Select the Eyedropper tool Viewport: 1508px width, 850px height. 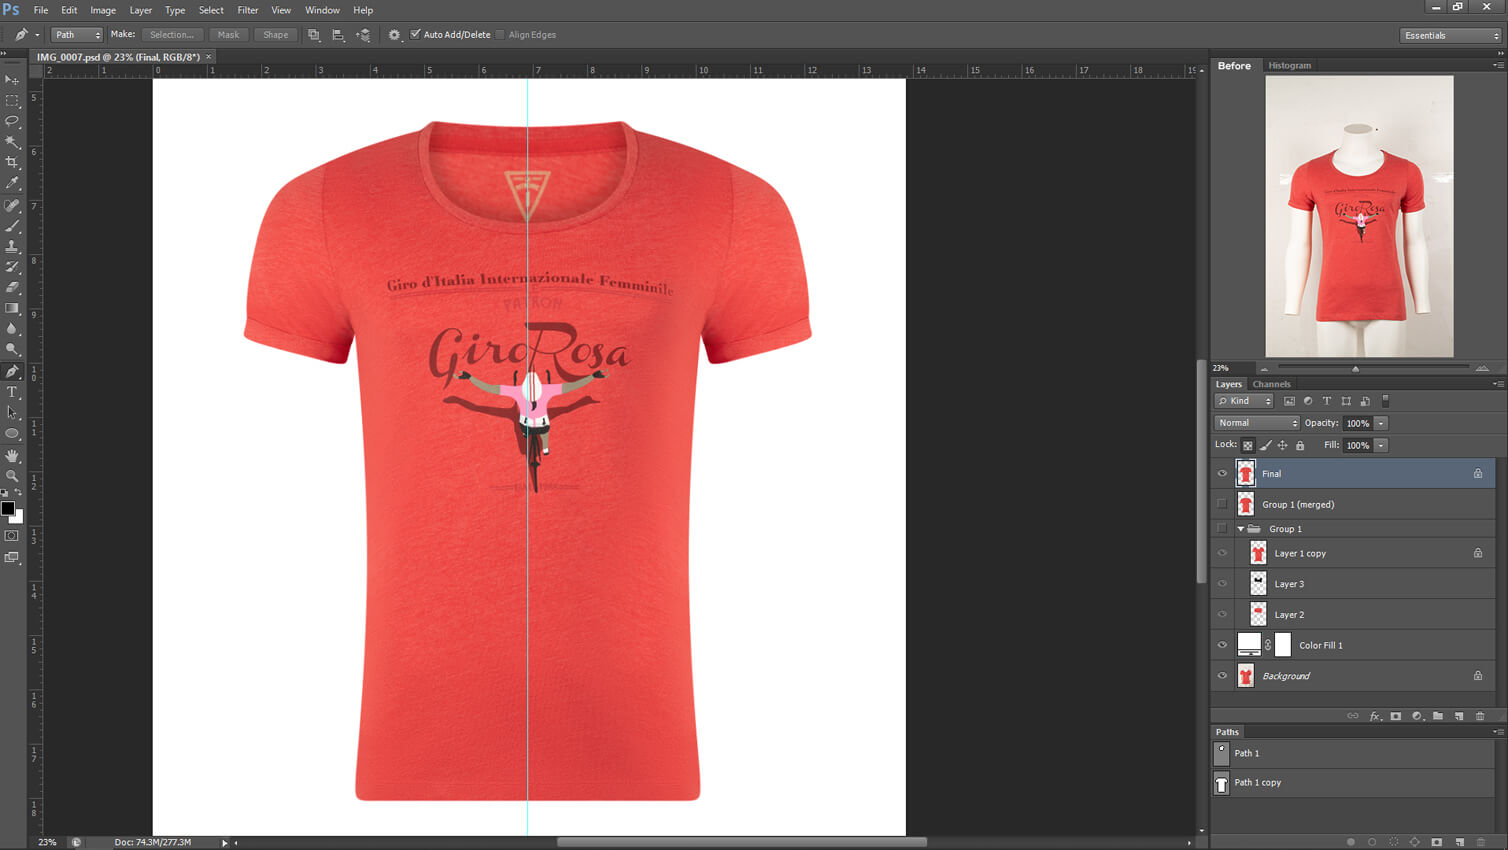point(12,183)
